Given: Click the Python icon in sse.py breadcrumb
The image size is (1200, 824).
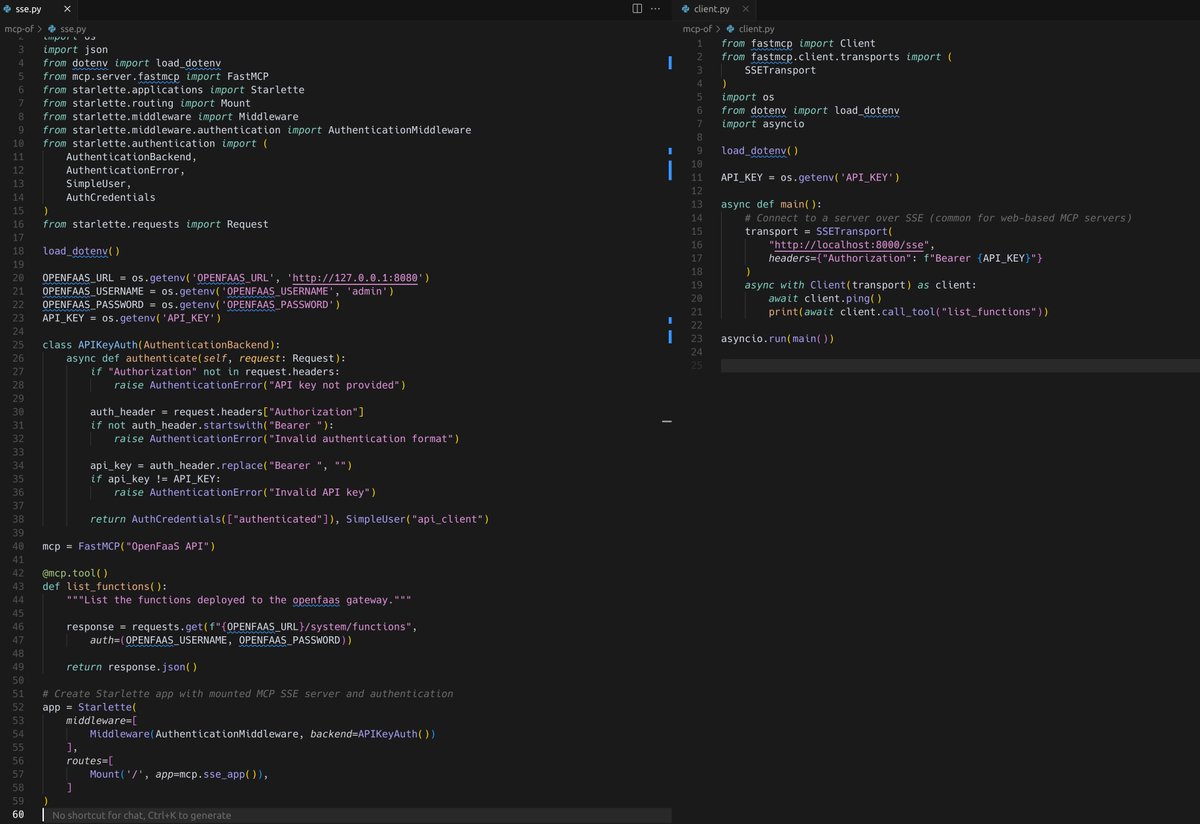Looking at the screenshot, I should pos(54,30).
